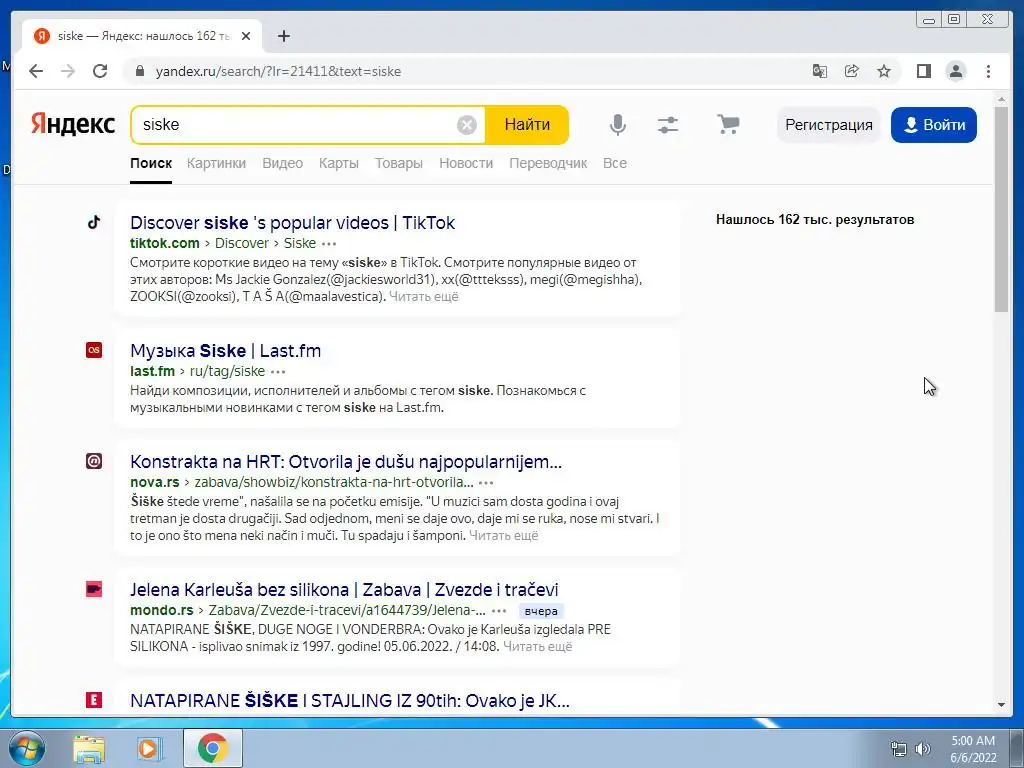This screenshot has width=1024, height=768.
Task: Open Переводчик tab
Action: pos(549,163)
